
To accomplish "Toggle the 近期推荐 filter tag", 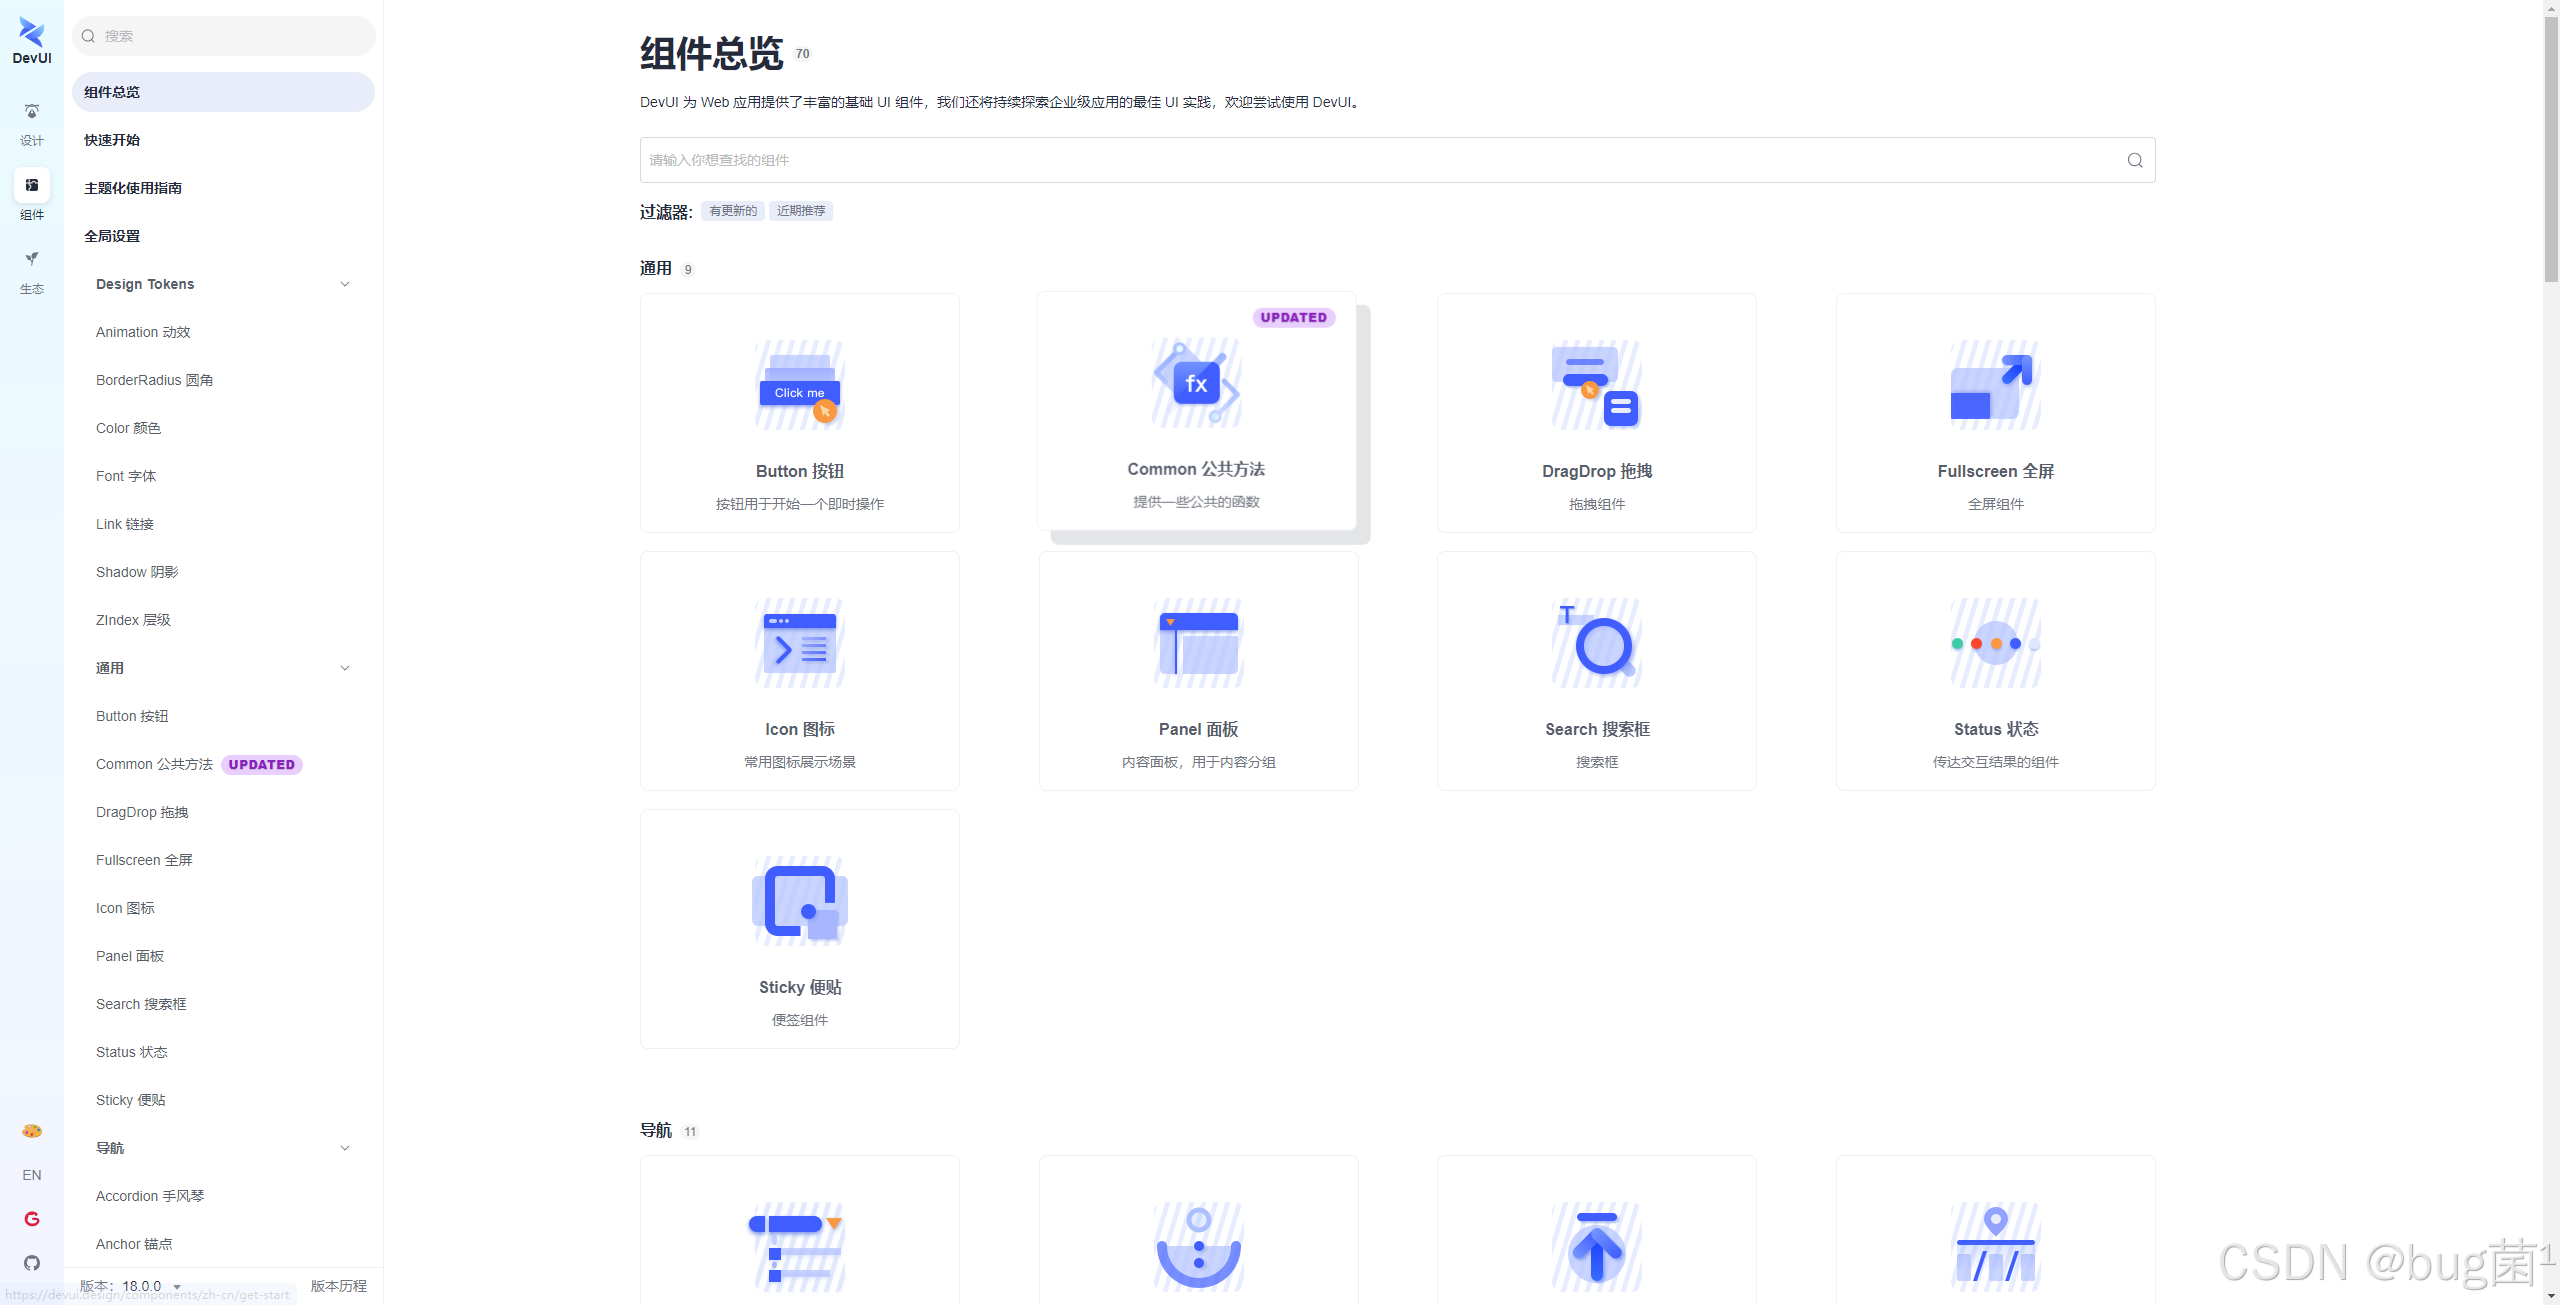I will (x=801, y=211).
